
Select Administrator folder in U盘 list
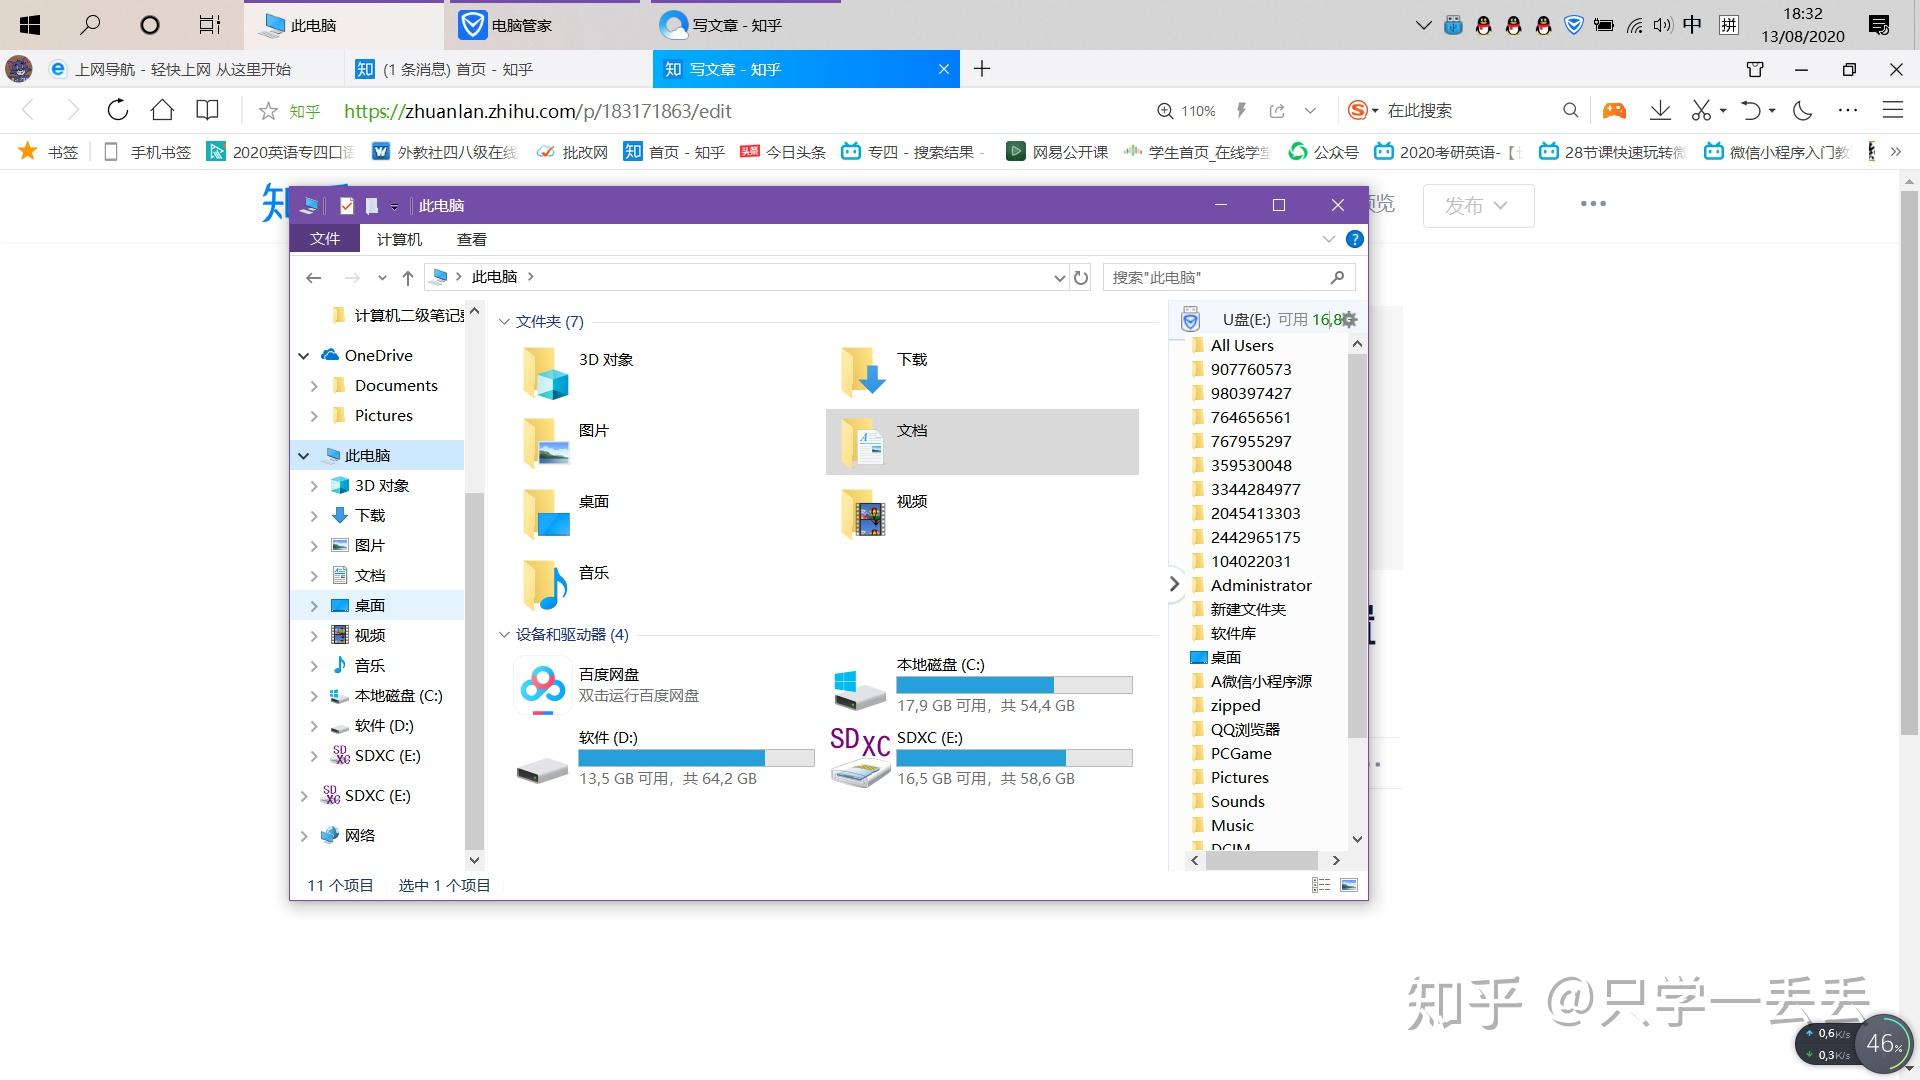[1260, 585]
